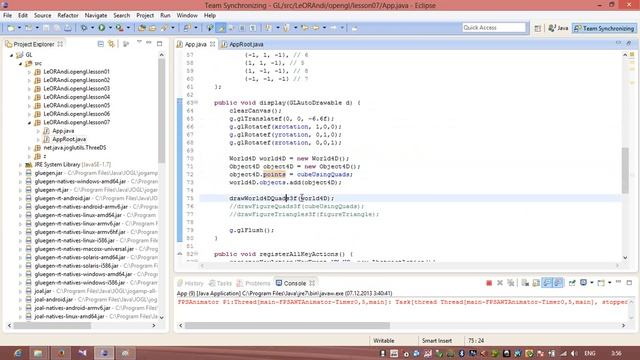Click the Run External Tools icon

[x=119, y=28]
